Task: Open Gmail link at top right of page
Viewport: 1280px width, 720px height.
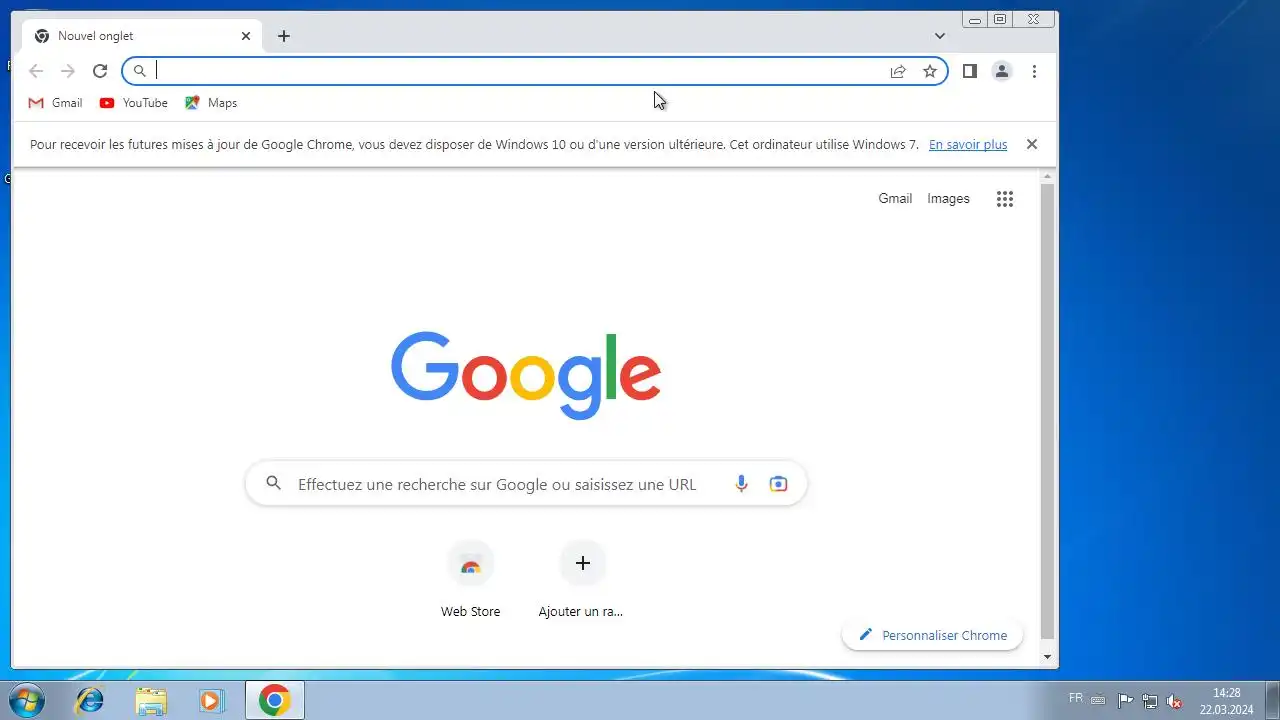Action: point(895,198)
